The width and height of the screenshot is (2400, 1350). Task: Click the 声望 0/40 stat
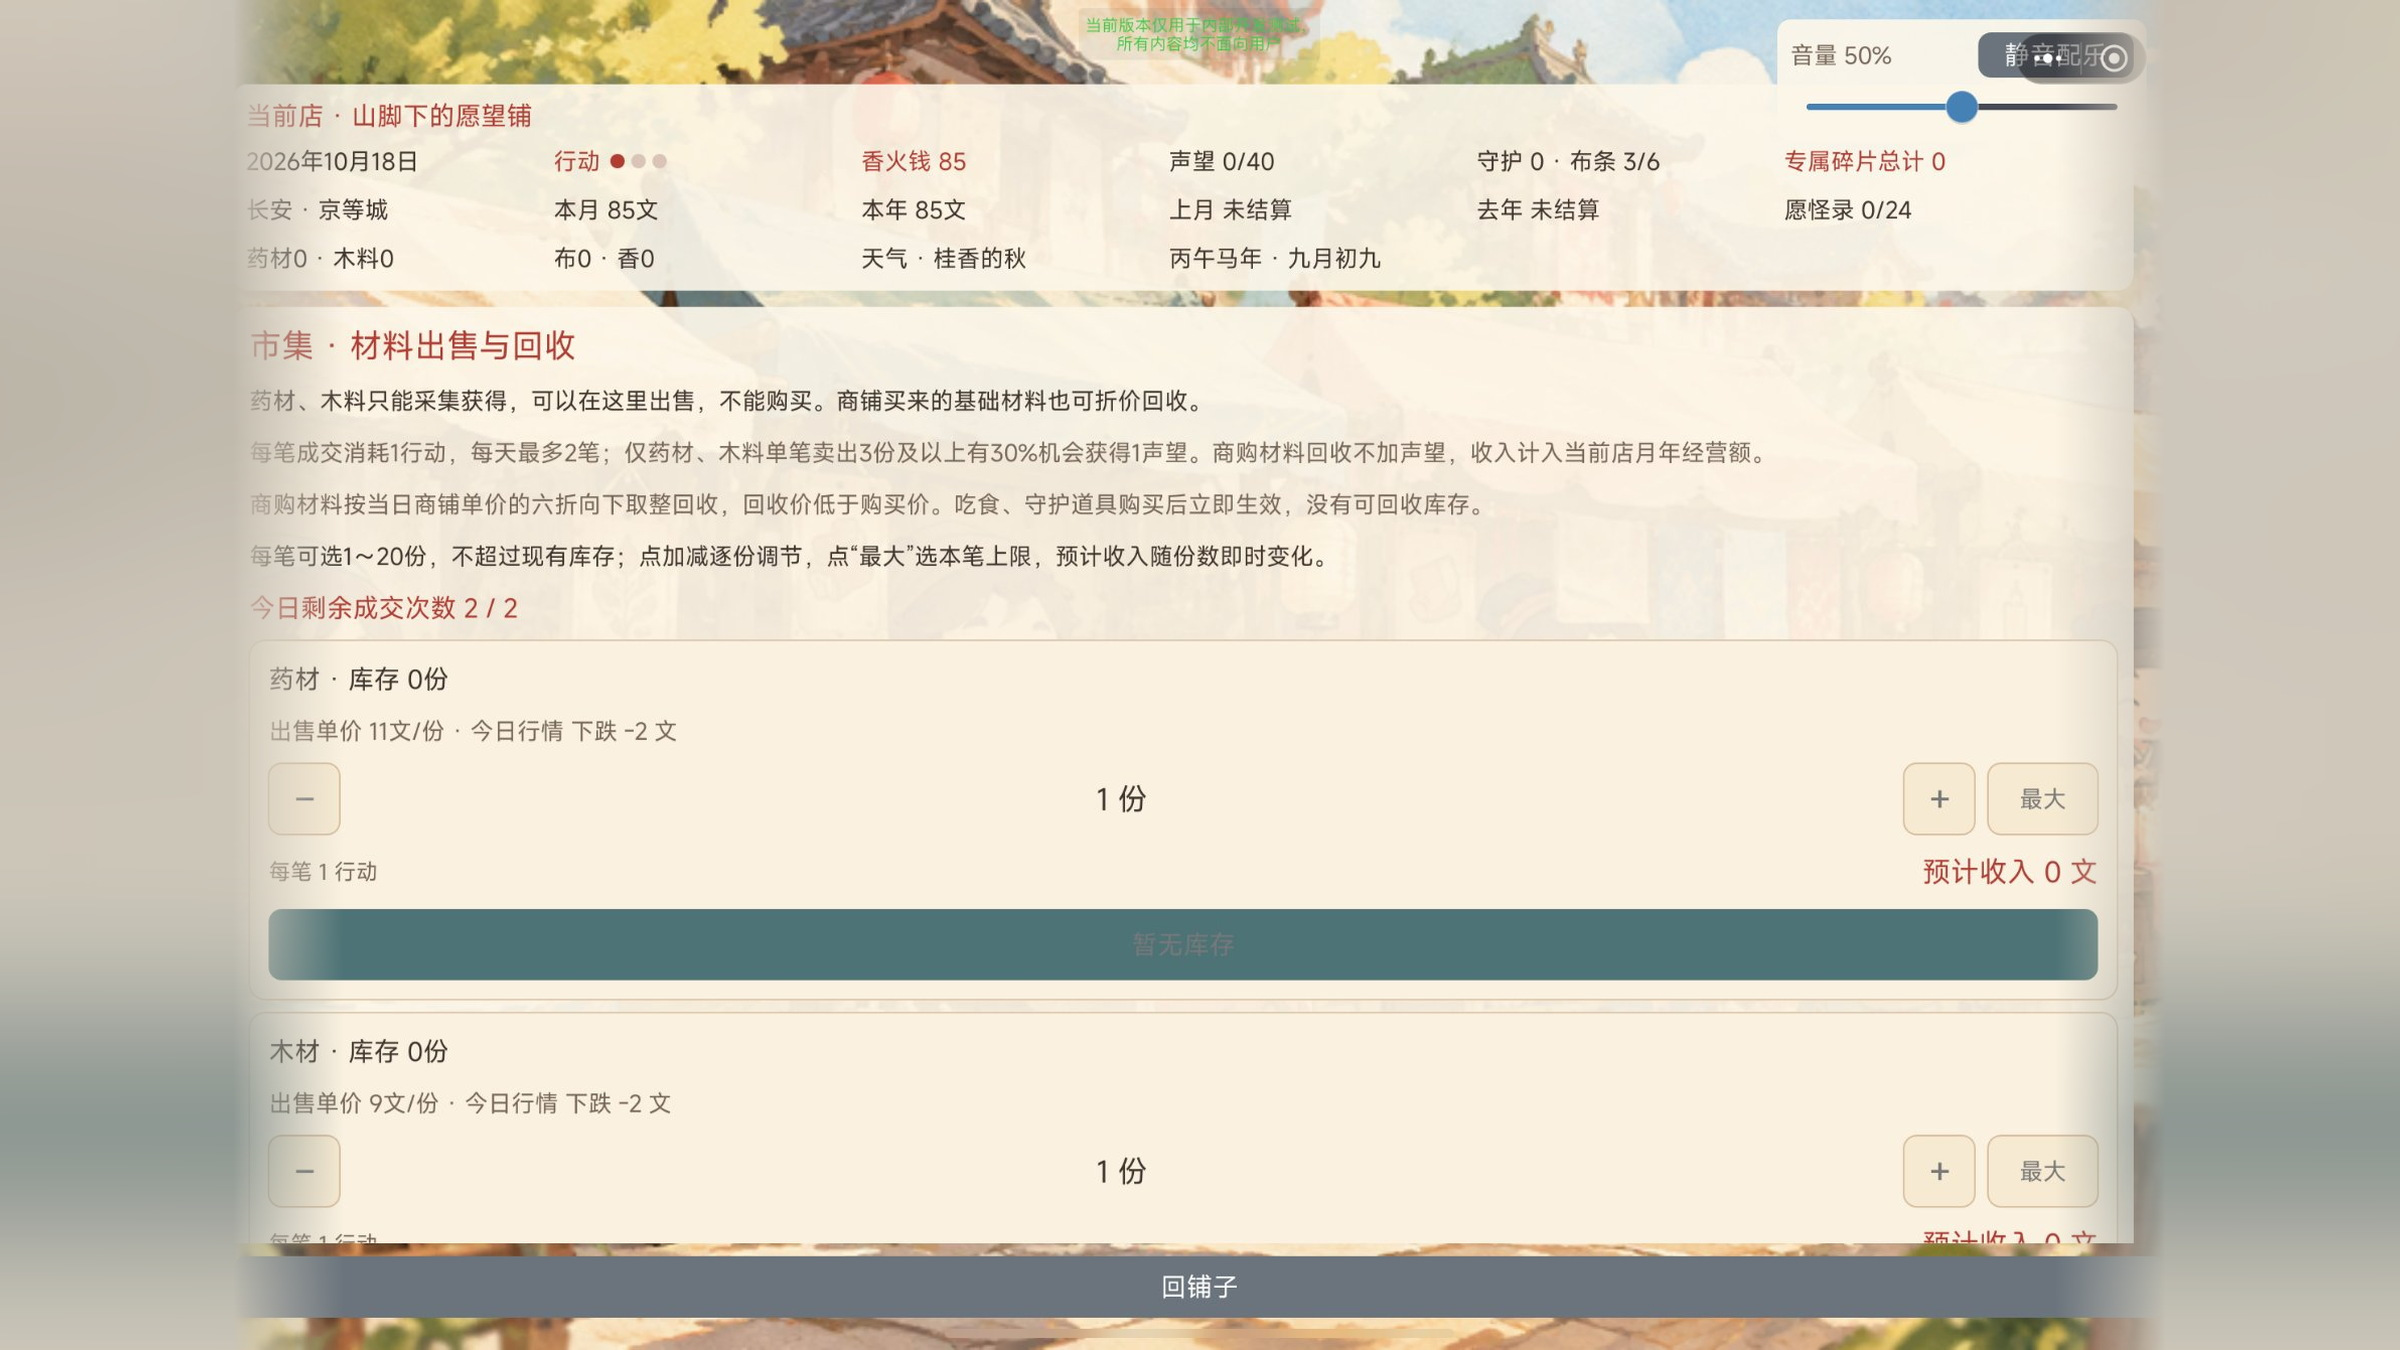(1221, 162)
